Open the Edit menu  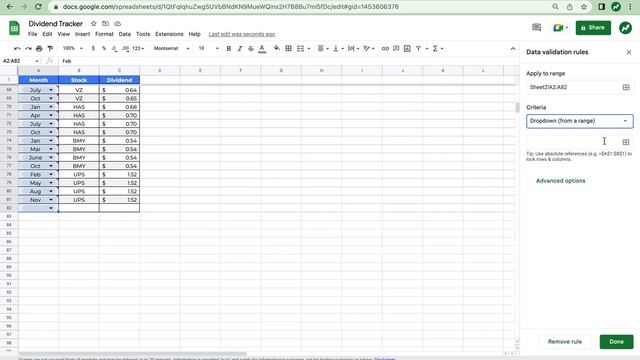click(47, 34)
